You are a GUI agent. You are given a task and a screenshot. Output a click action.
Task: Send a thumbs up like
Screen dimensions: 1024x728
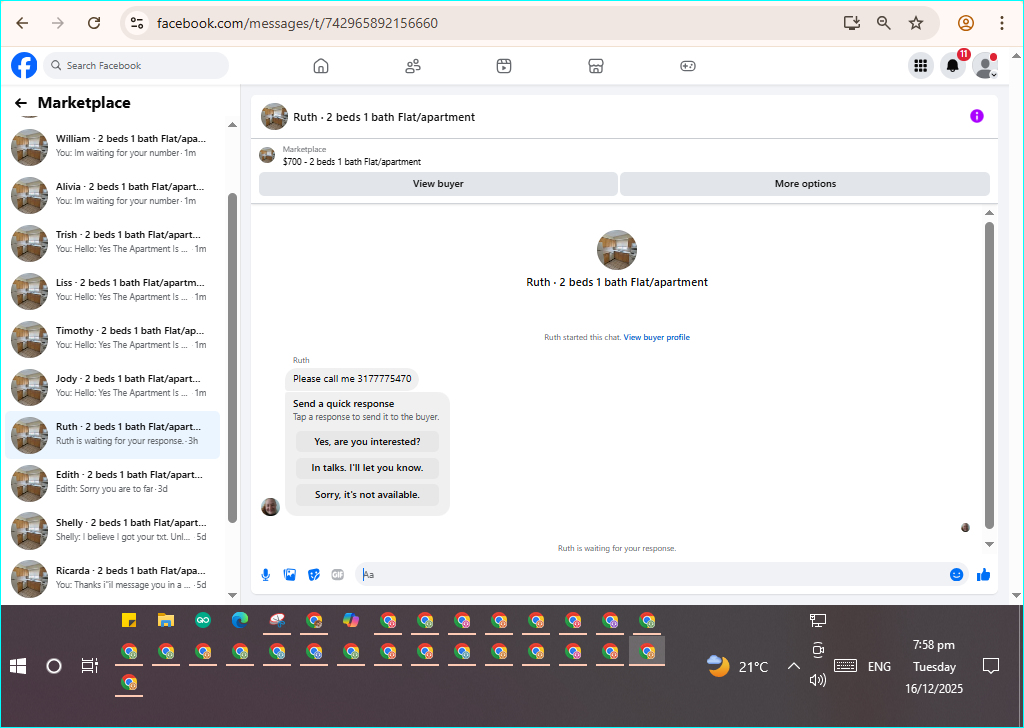click(x=984, y=575)
